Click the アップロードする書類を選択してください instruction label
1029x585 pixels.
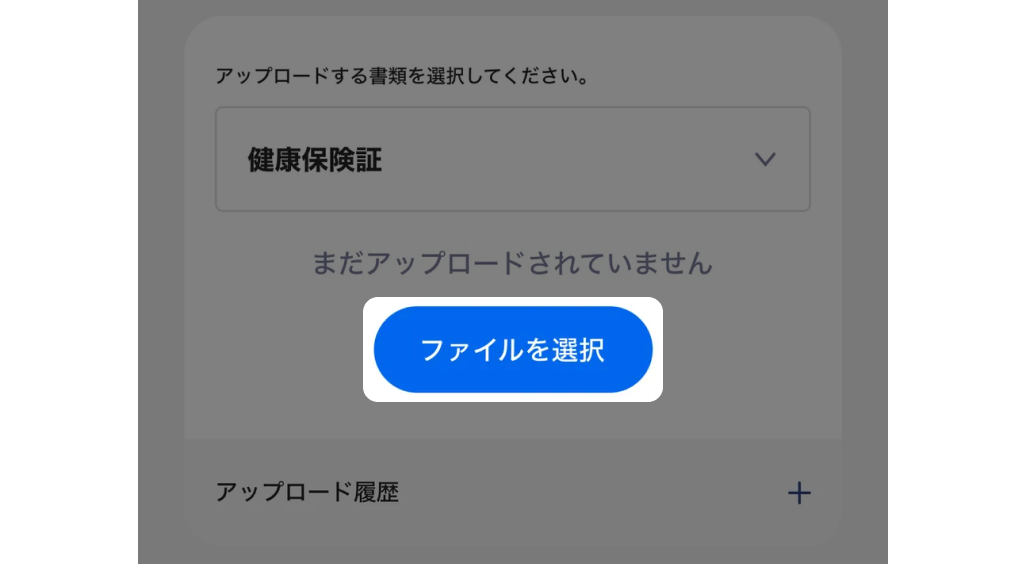click(402, 76)
